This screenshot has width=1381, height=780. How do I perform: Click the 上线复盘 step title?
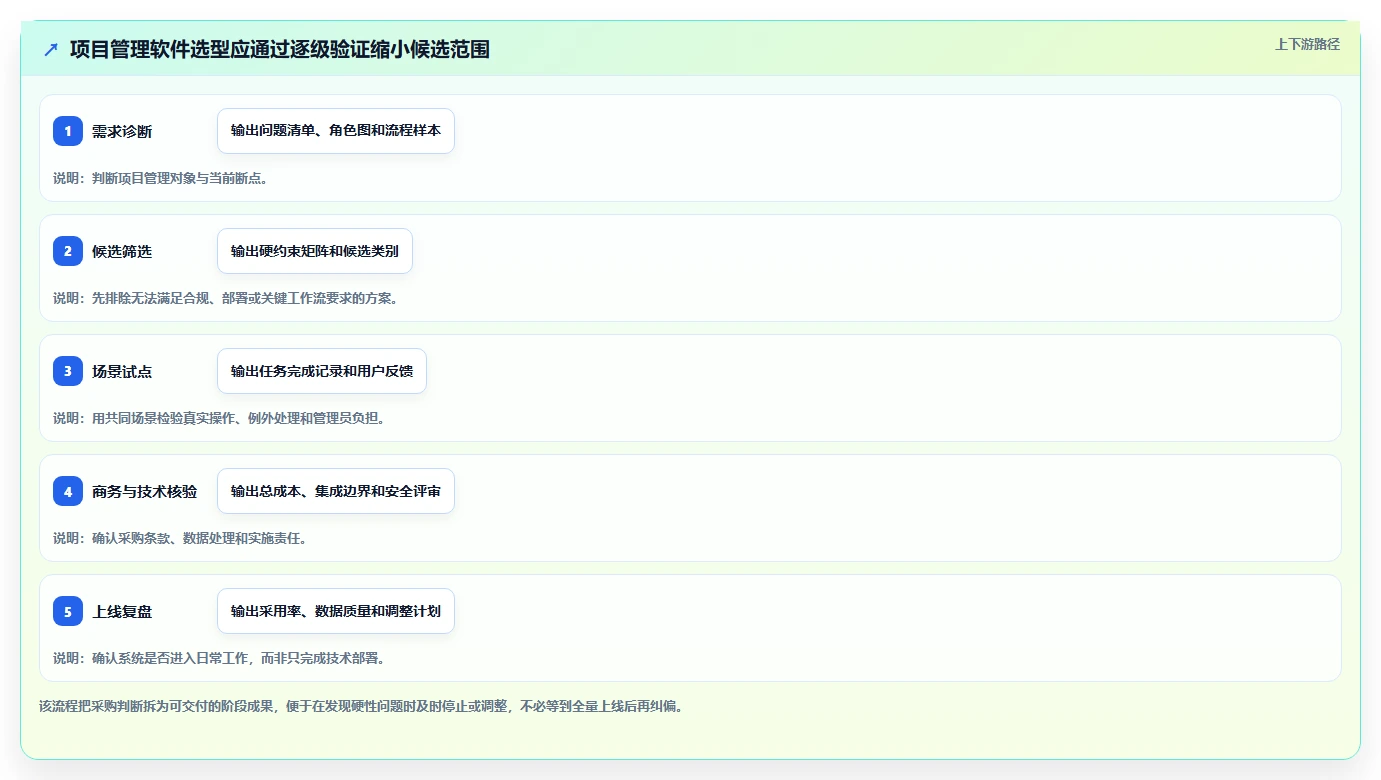122,612
